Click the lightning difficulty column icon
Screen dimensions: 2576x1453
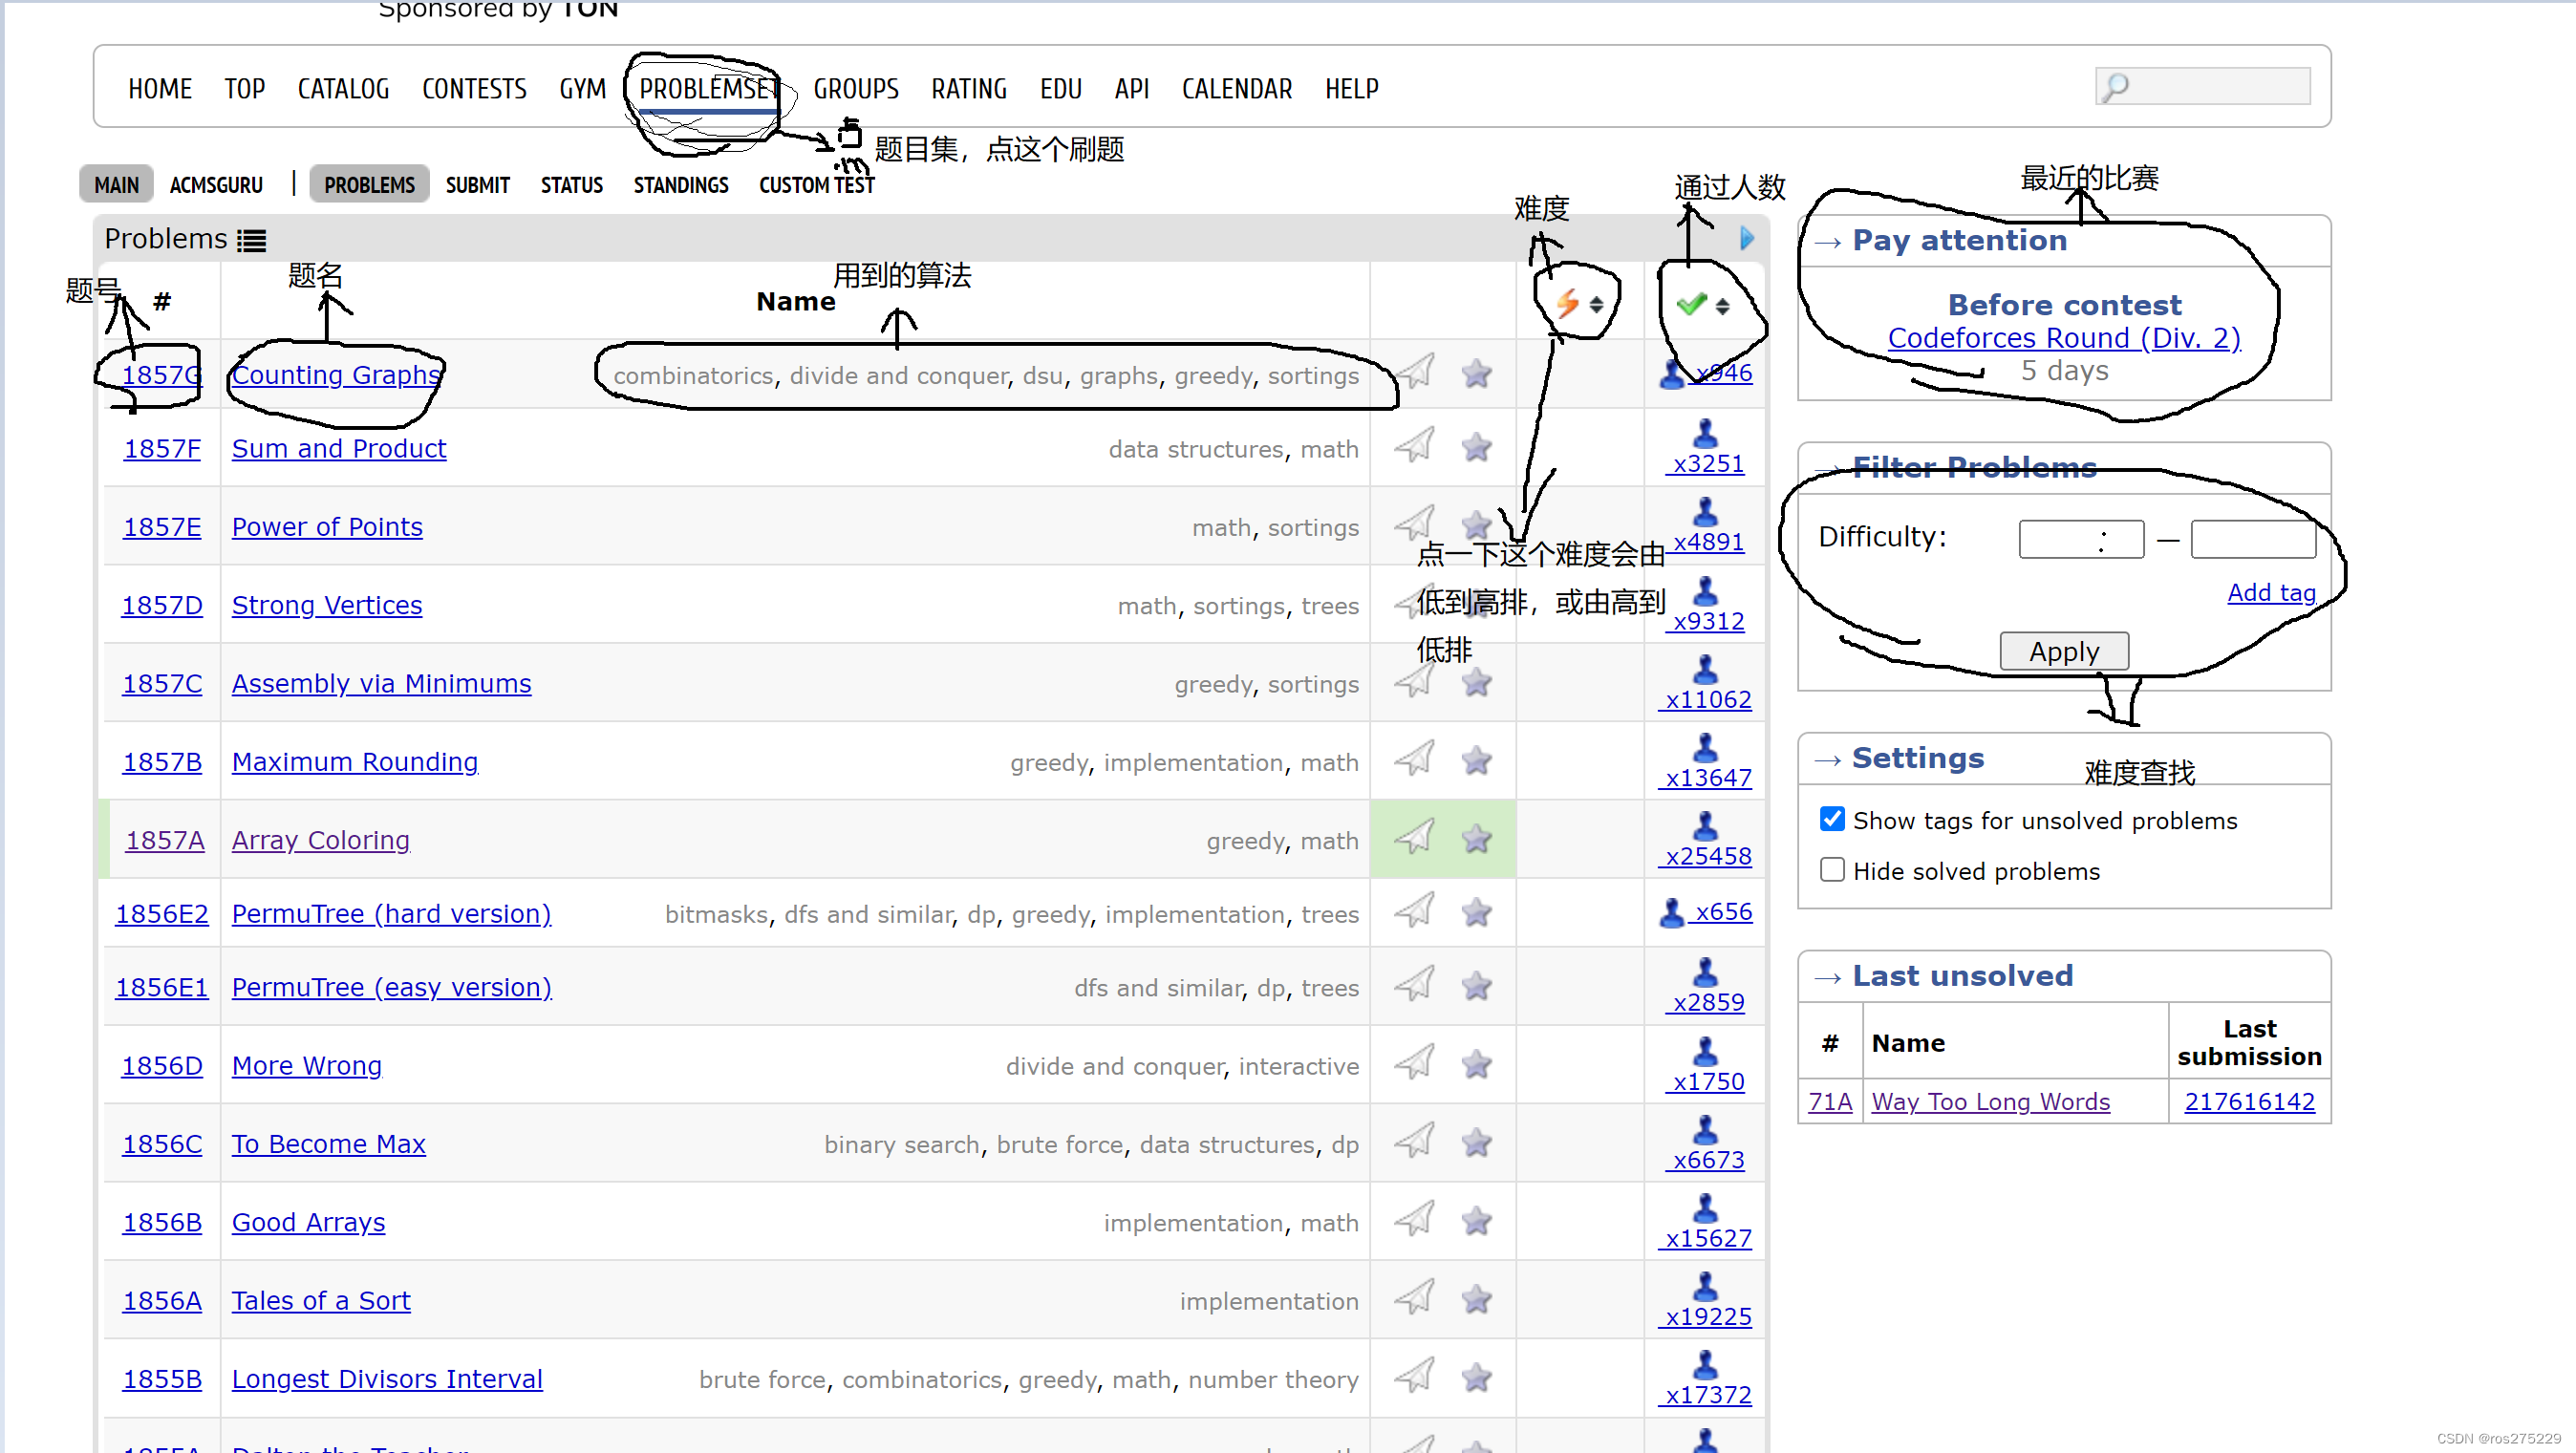[x=1567, y=303]
